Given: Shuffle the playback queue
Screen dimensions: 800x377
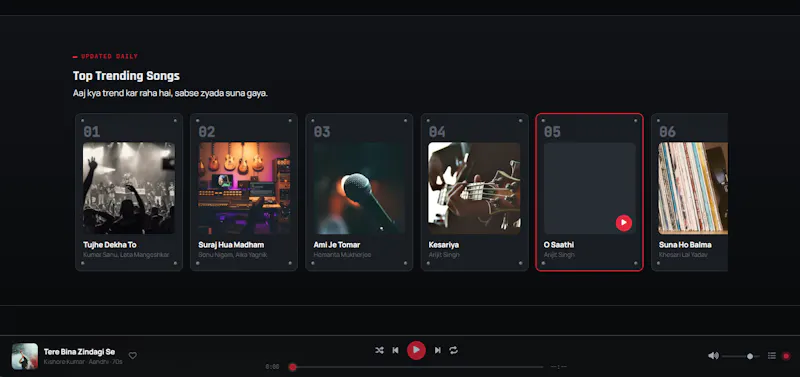Looking at the screenshot, I should pos(379,350).
